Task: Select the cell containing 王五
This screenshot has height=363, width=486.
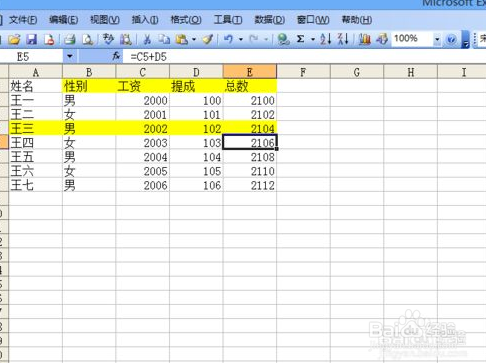Action: [35, 156]
